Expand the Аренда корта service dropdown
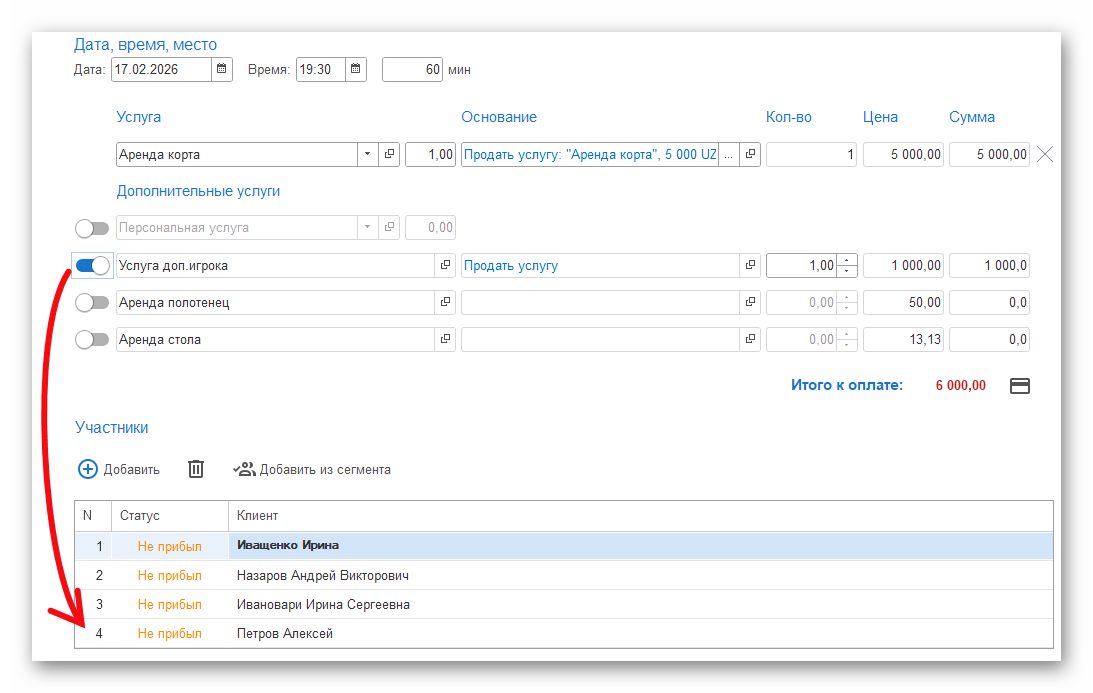The width and height of the screenshot is (1093, 693). 367,155
